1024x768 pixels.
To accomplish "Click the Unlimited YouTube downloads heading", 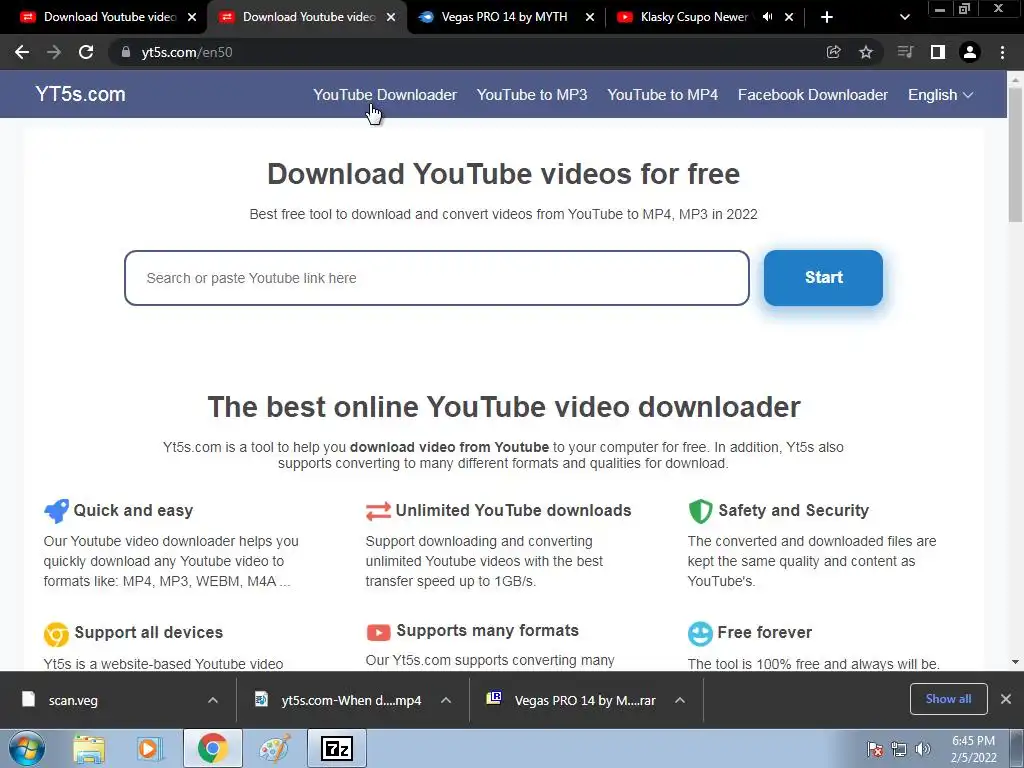I will tap(513, 510).
